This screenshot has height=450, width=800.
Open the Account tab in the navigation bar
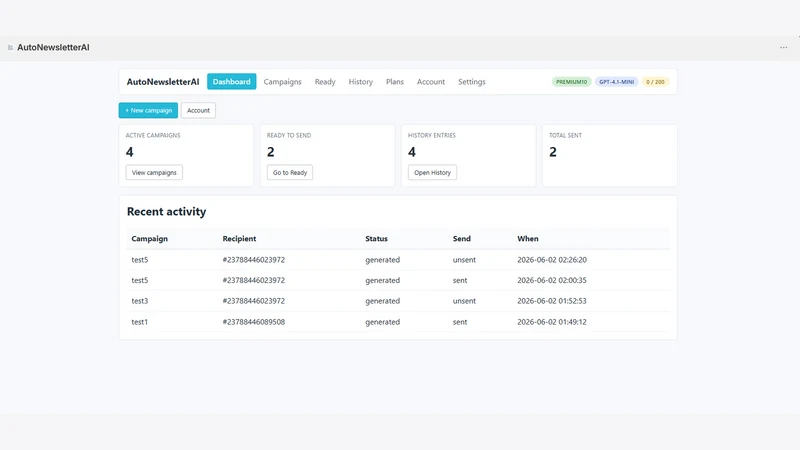[431, 82]
